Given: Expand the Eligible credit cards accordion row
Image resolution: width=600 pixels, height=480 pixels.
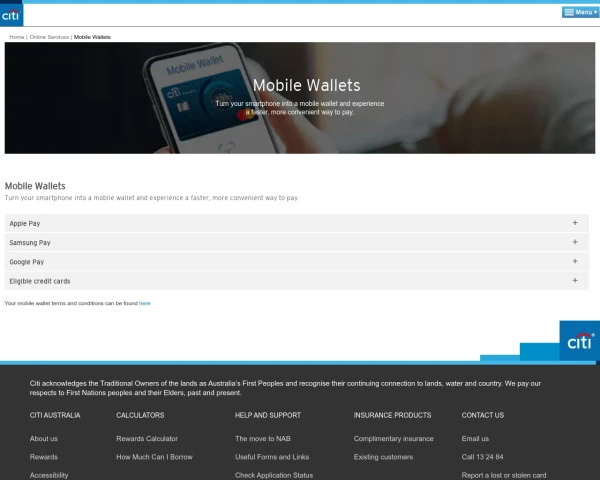Looking at the screenshot, I should pyautogui.click(x=297, y=281).
